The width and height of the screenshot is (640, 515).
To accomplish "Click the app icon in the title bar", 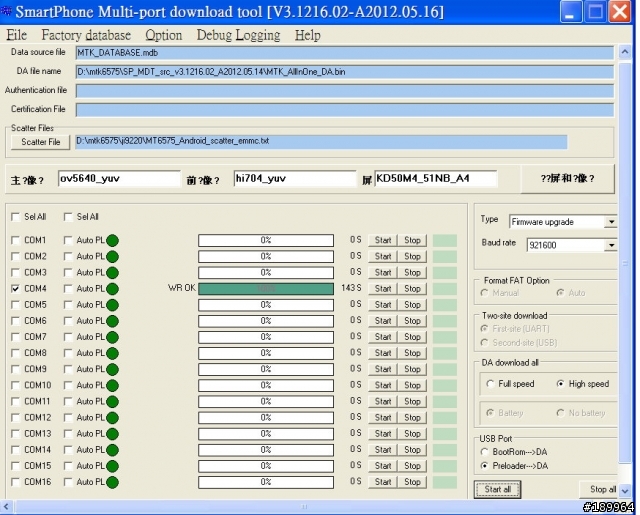I will click(6, 11).
